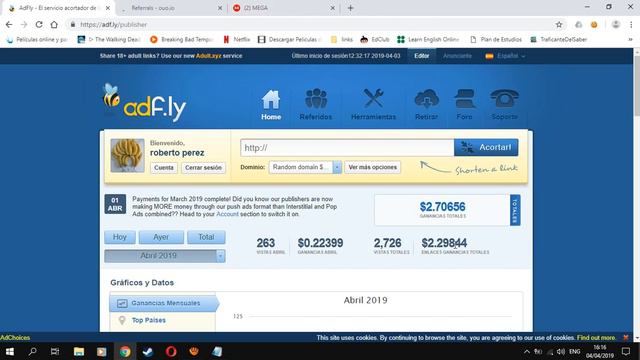Open the Windows notification center icon
The width and height of the screenshot is (640, 360).
click(626, 351)
